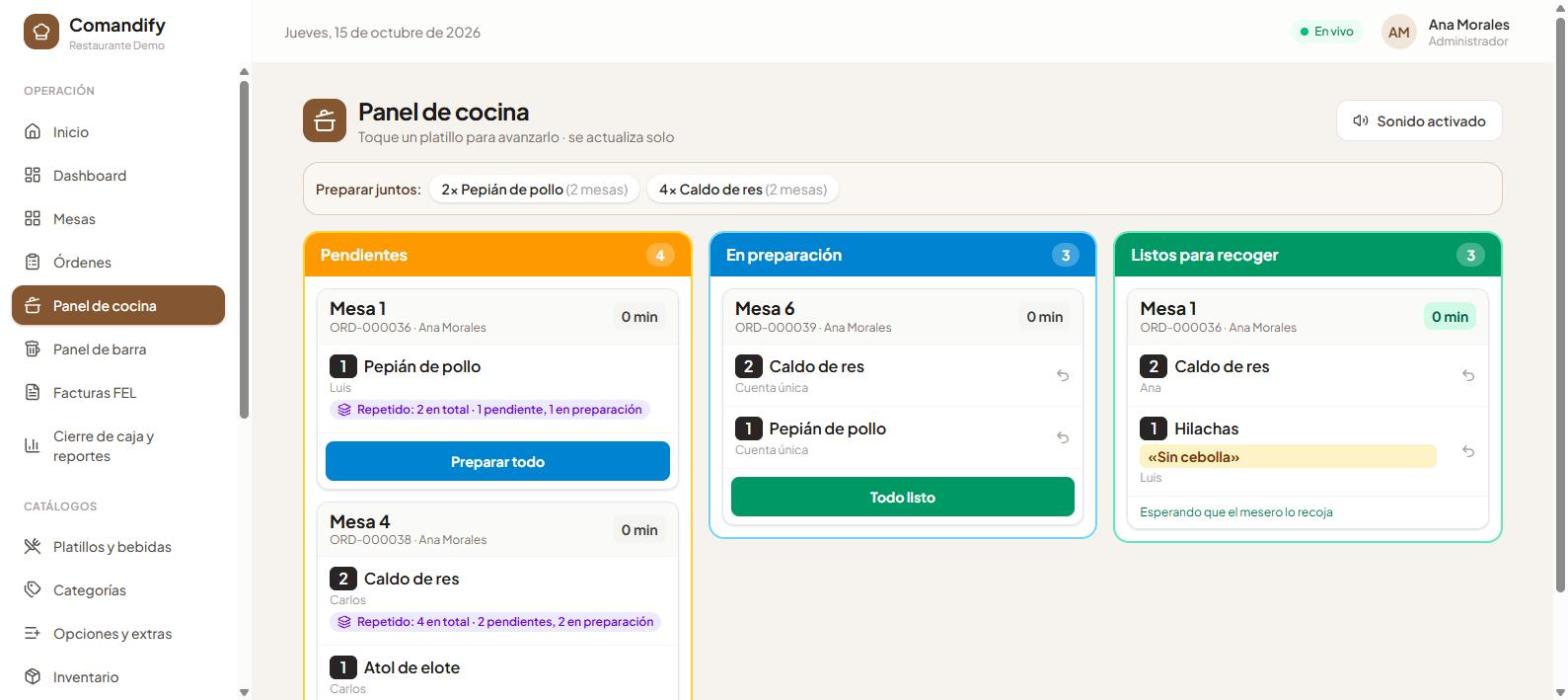Open Órdenes clipboard icon

coord(32,262)
